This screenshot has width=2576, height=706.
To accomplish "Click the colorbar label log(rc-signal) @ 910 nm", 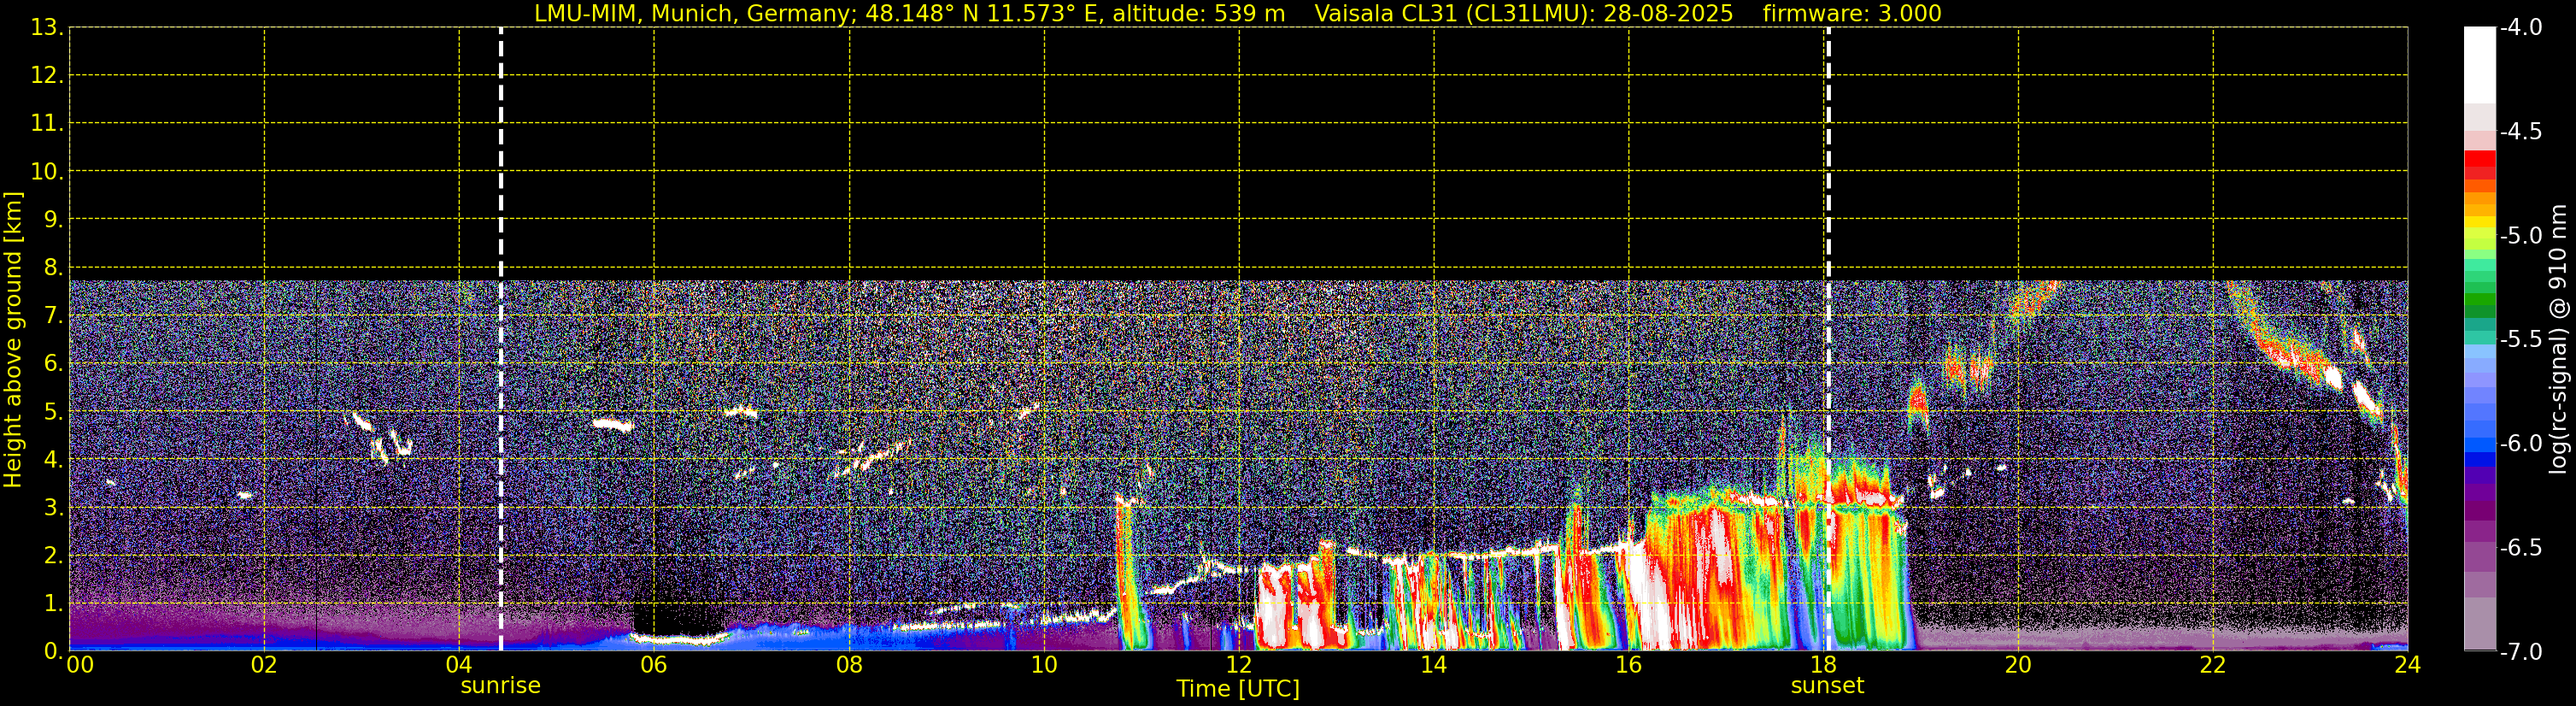I will pyautogui.click(x=2558, y=340).
